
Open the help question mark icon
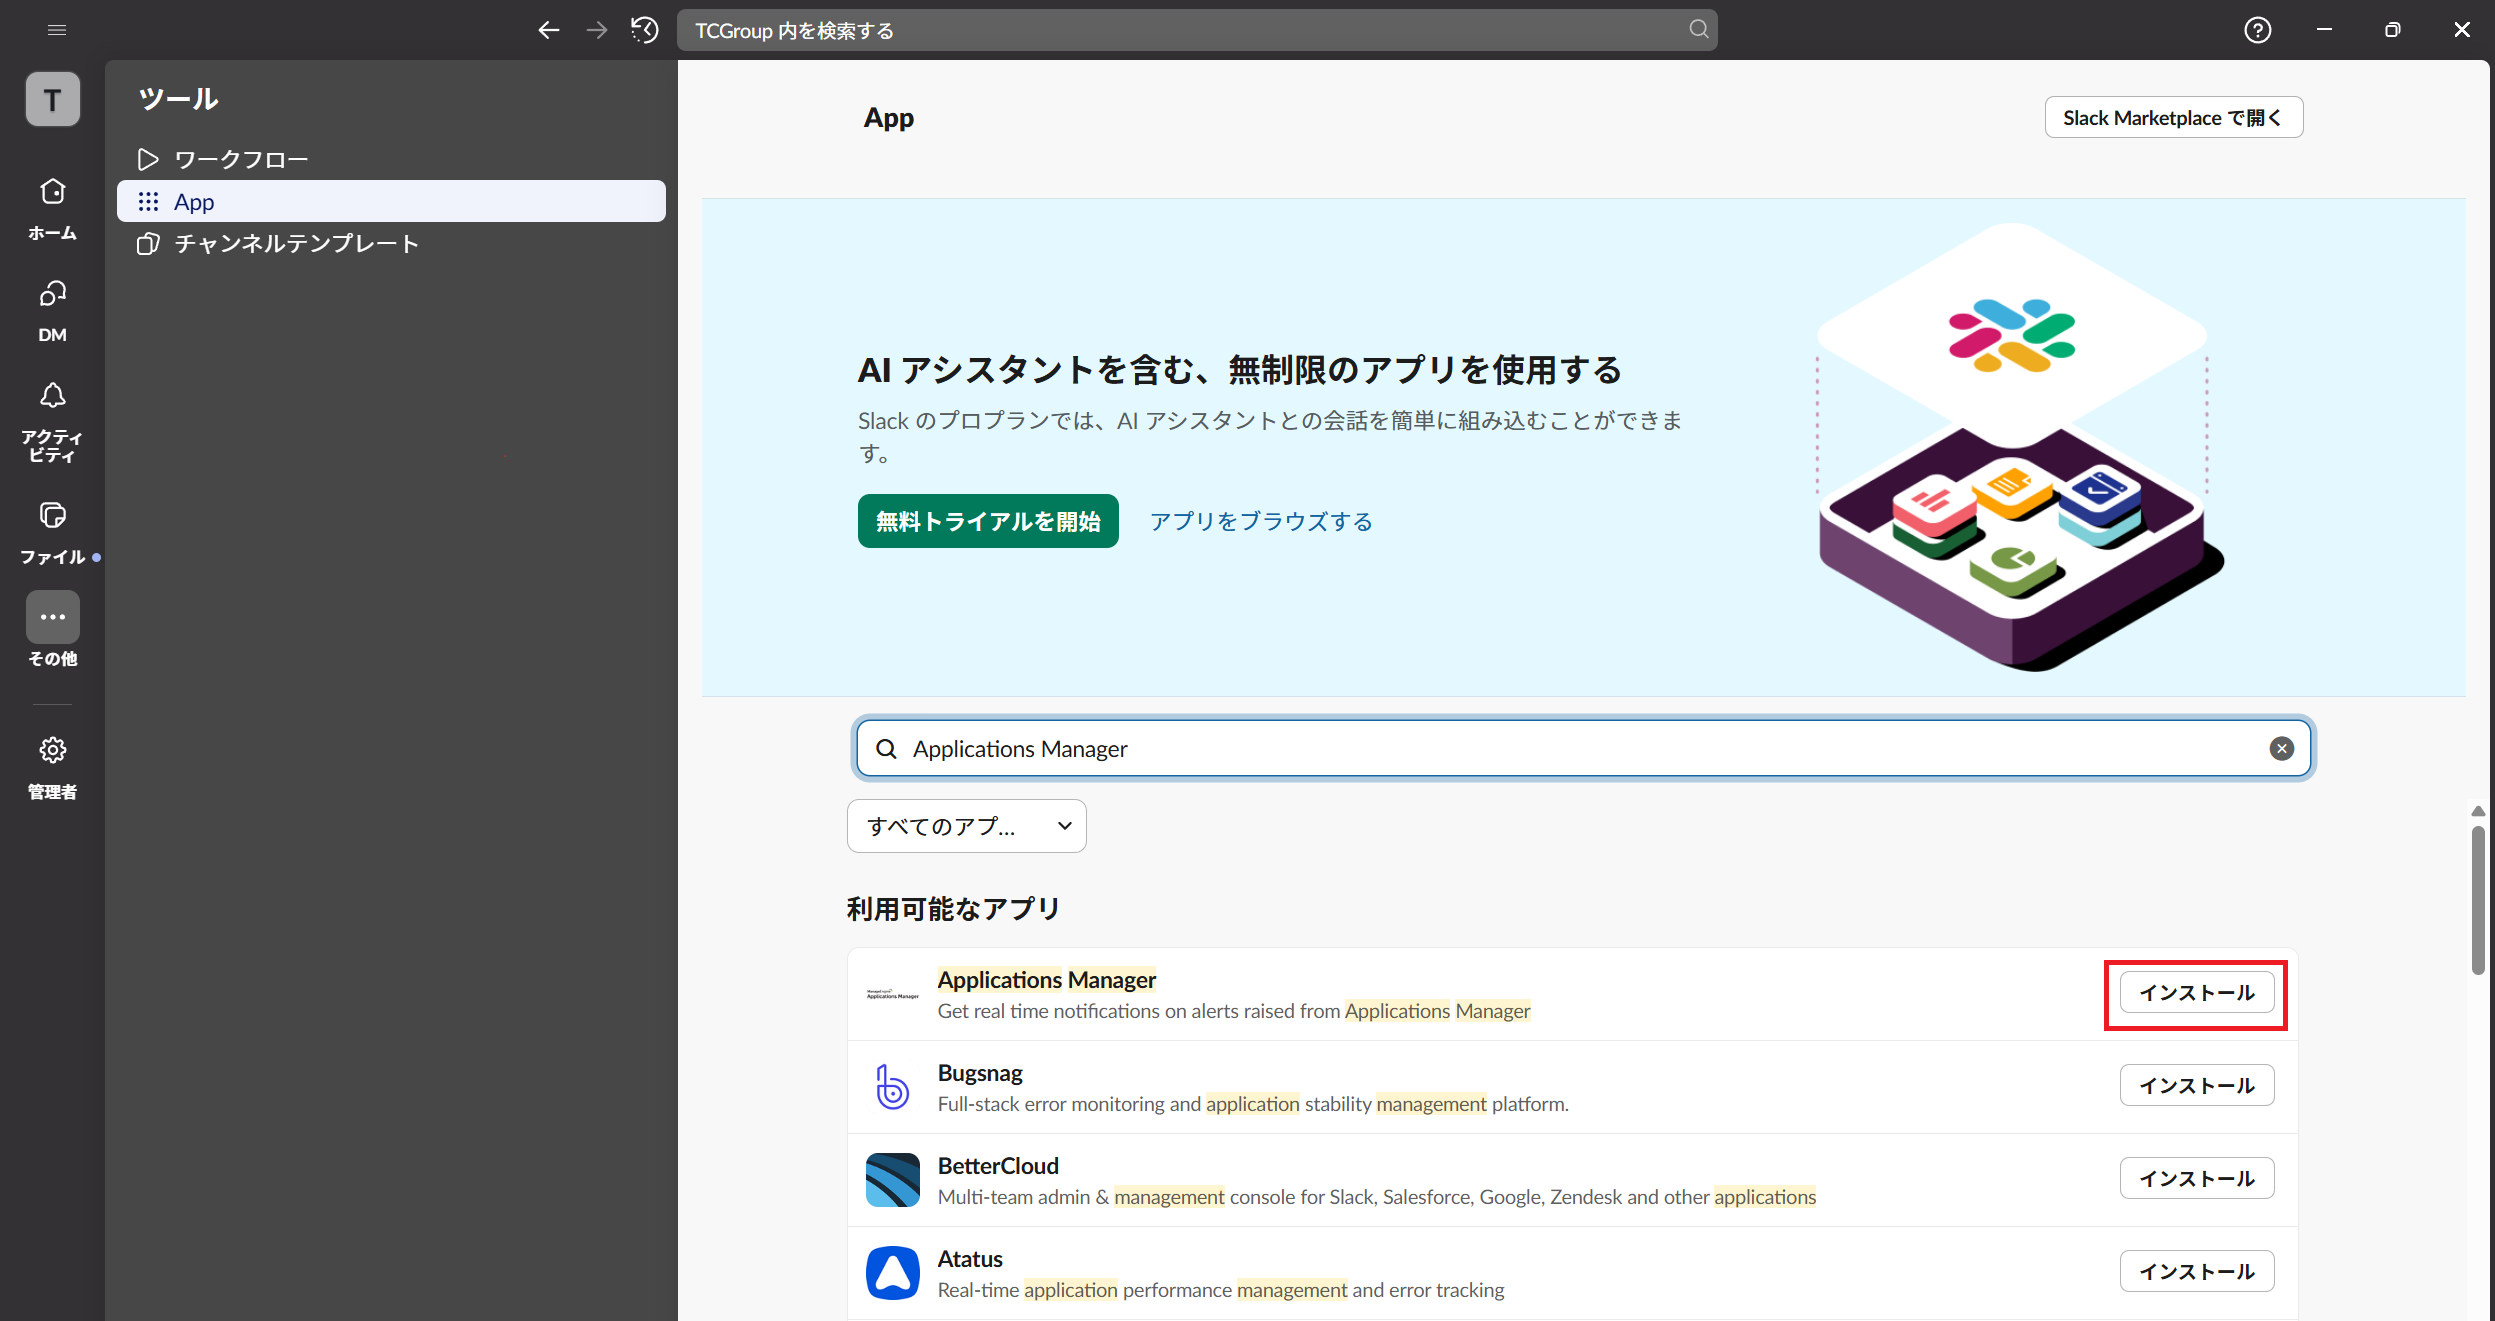coord(2257,30)
